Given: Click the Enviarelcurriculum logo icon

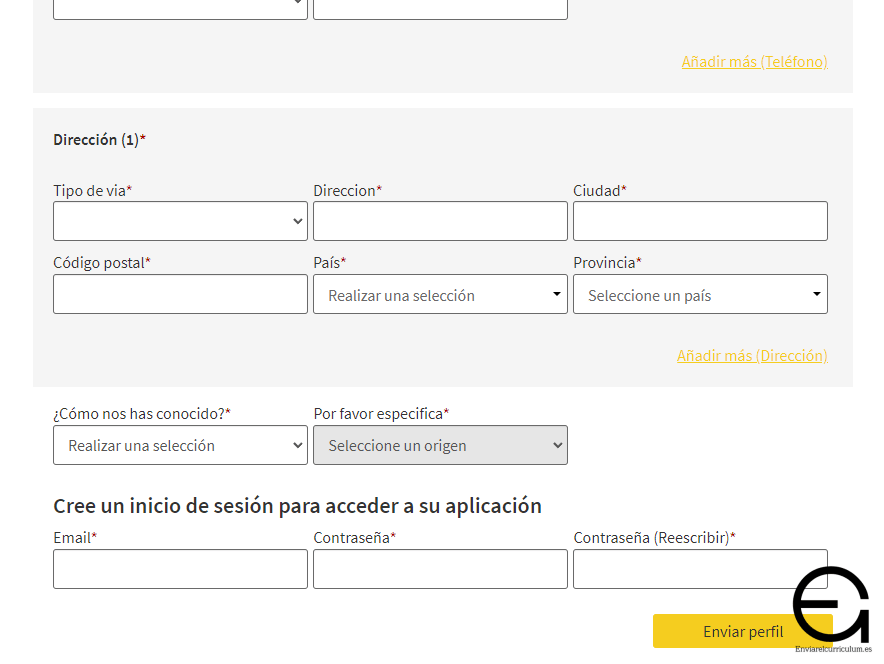Looking at the screenshot, I should (831, 604).
